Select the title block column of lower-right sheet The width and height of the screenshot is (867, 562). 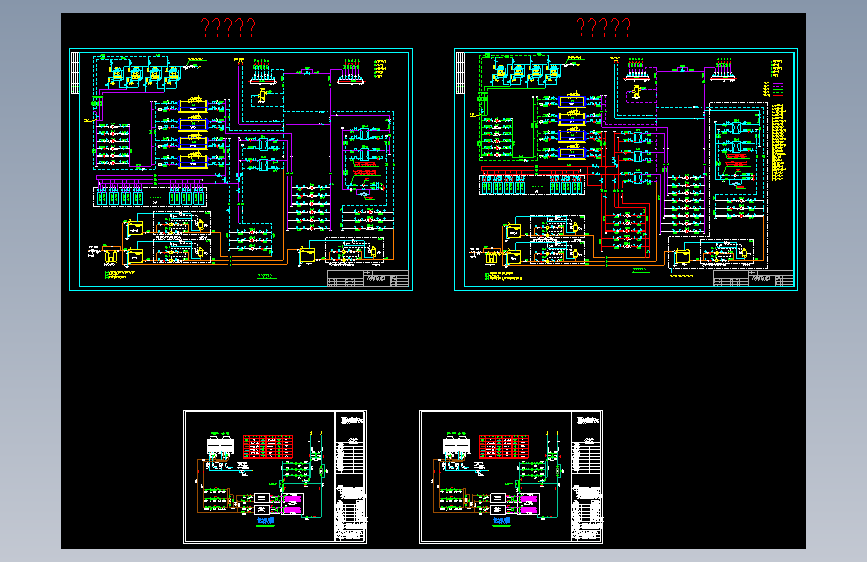click(586, 477)
